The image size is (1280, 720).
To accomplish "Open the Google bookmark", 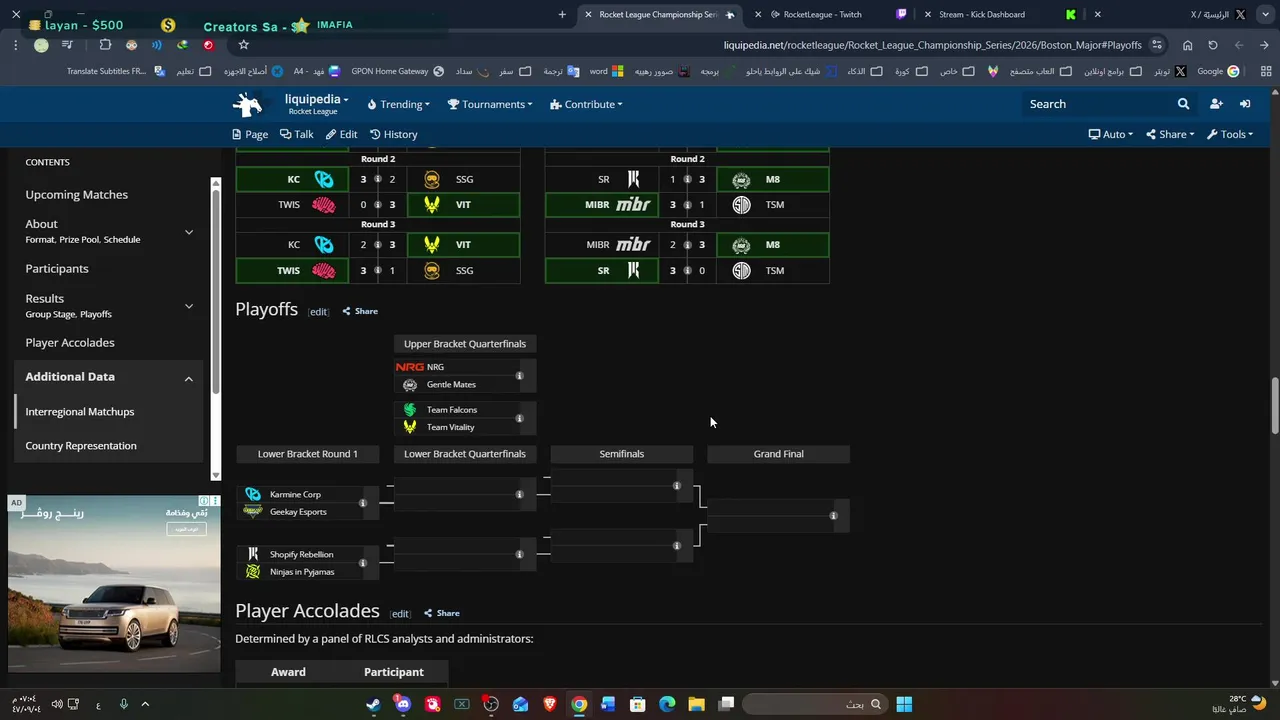I will pyautogui.click(x=1218, y=72).
